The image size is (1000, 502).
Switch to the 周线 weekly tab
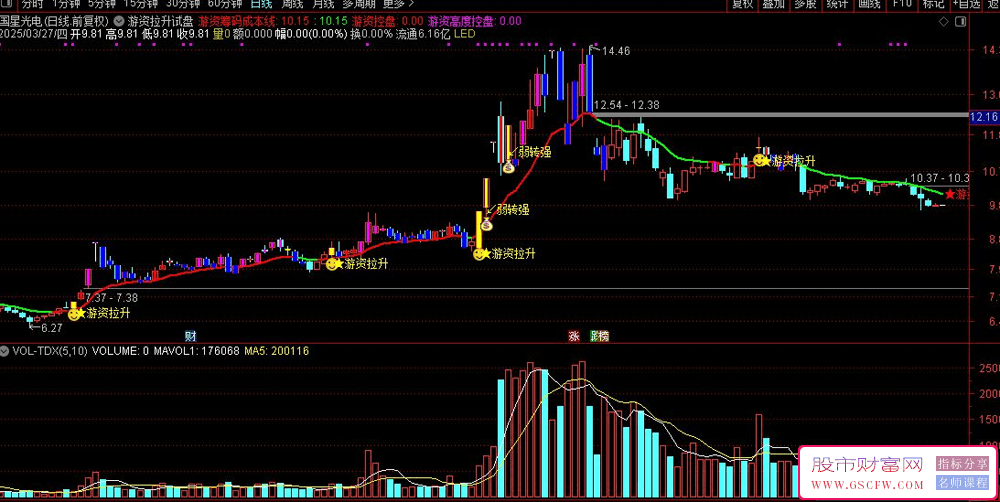point(293,4)
